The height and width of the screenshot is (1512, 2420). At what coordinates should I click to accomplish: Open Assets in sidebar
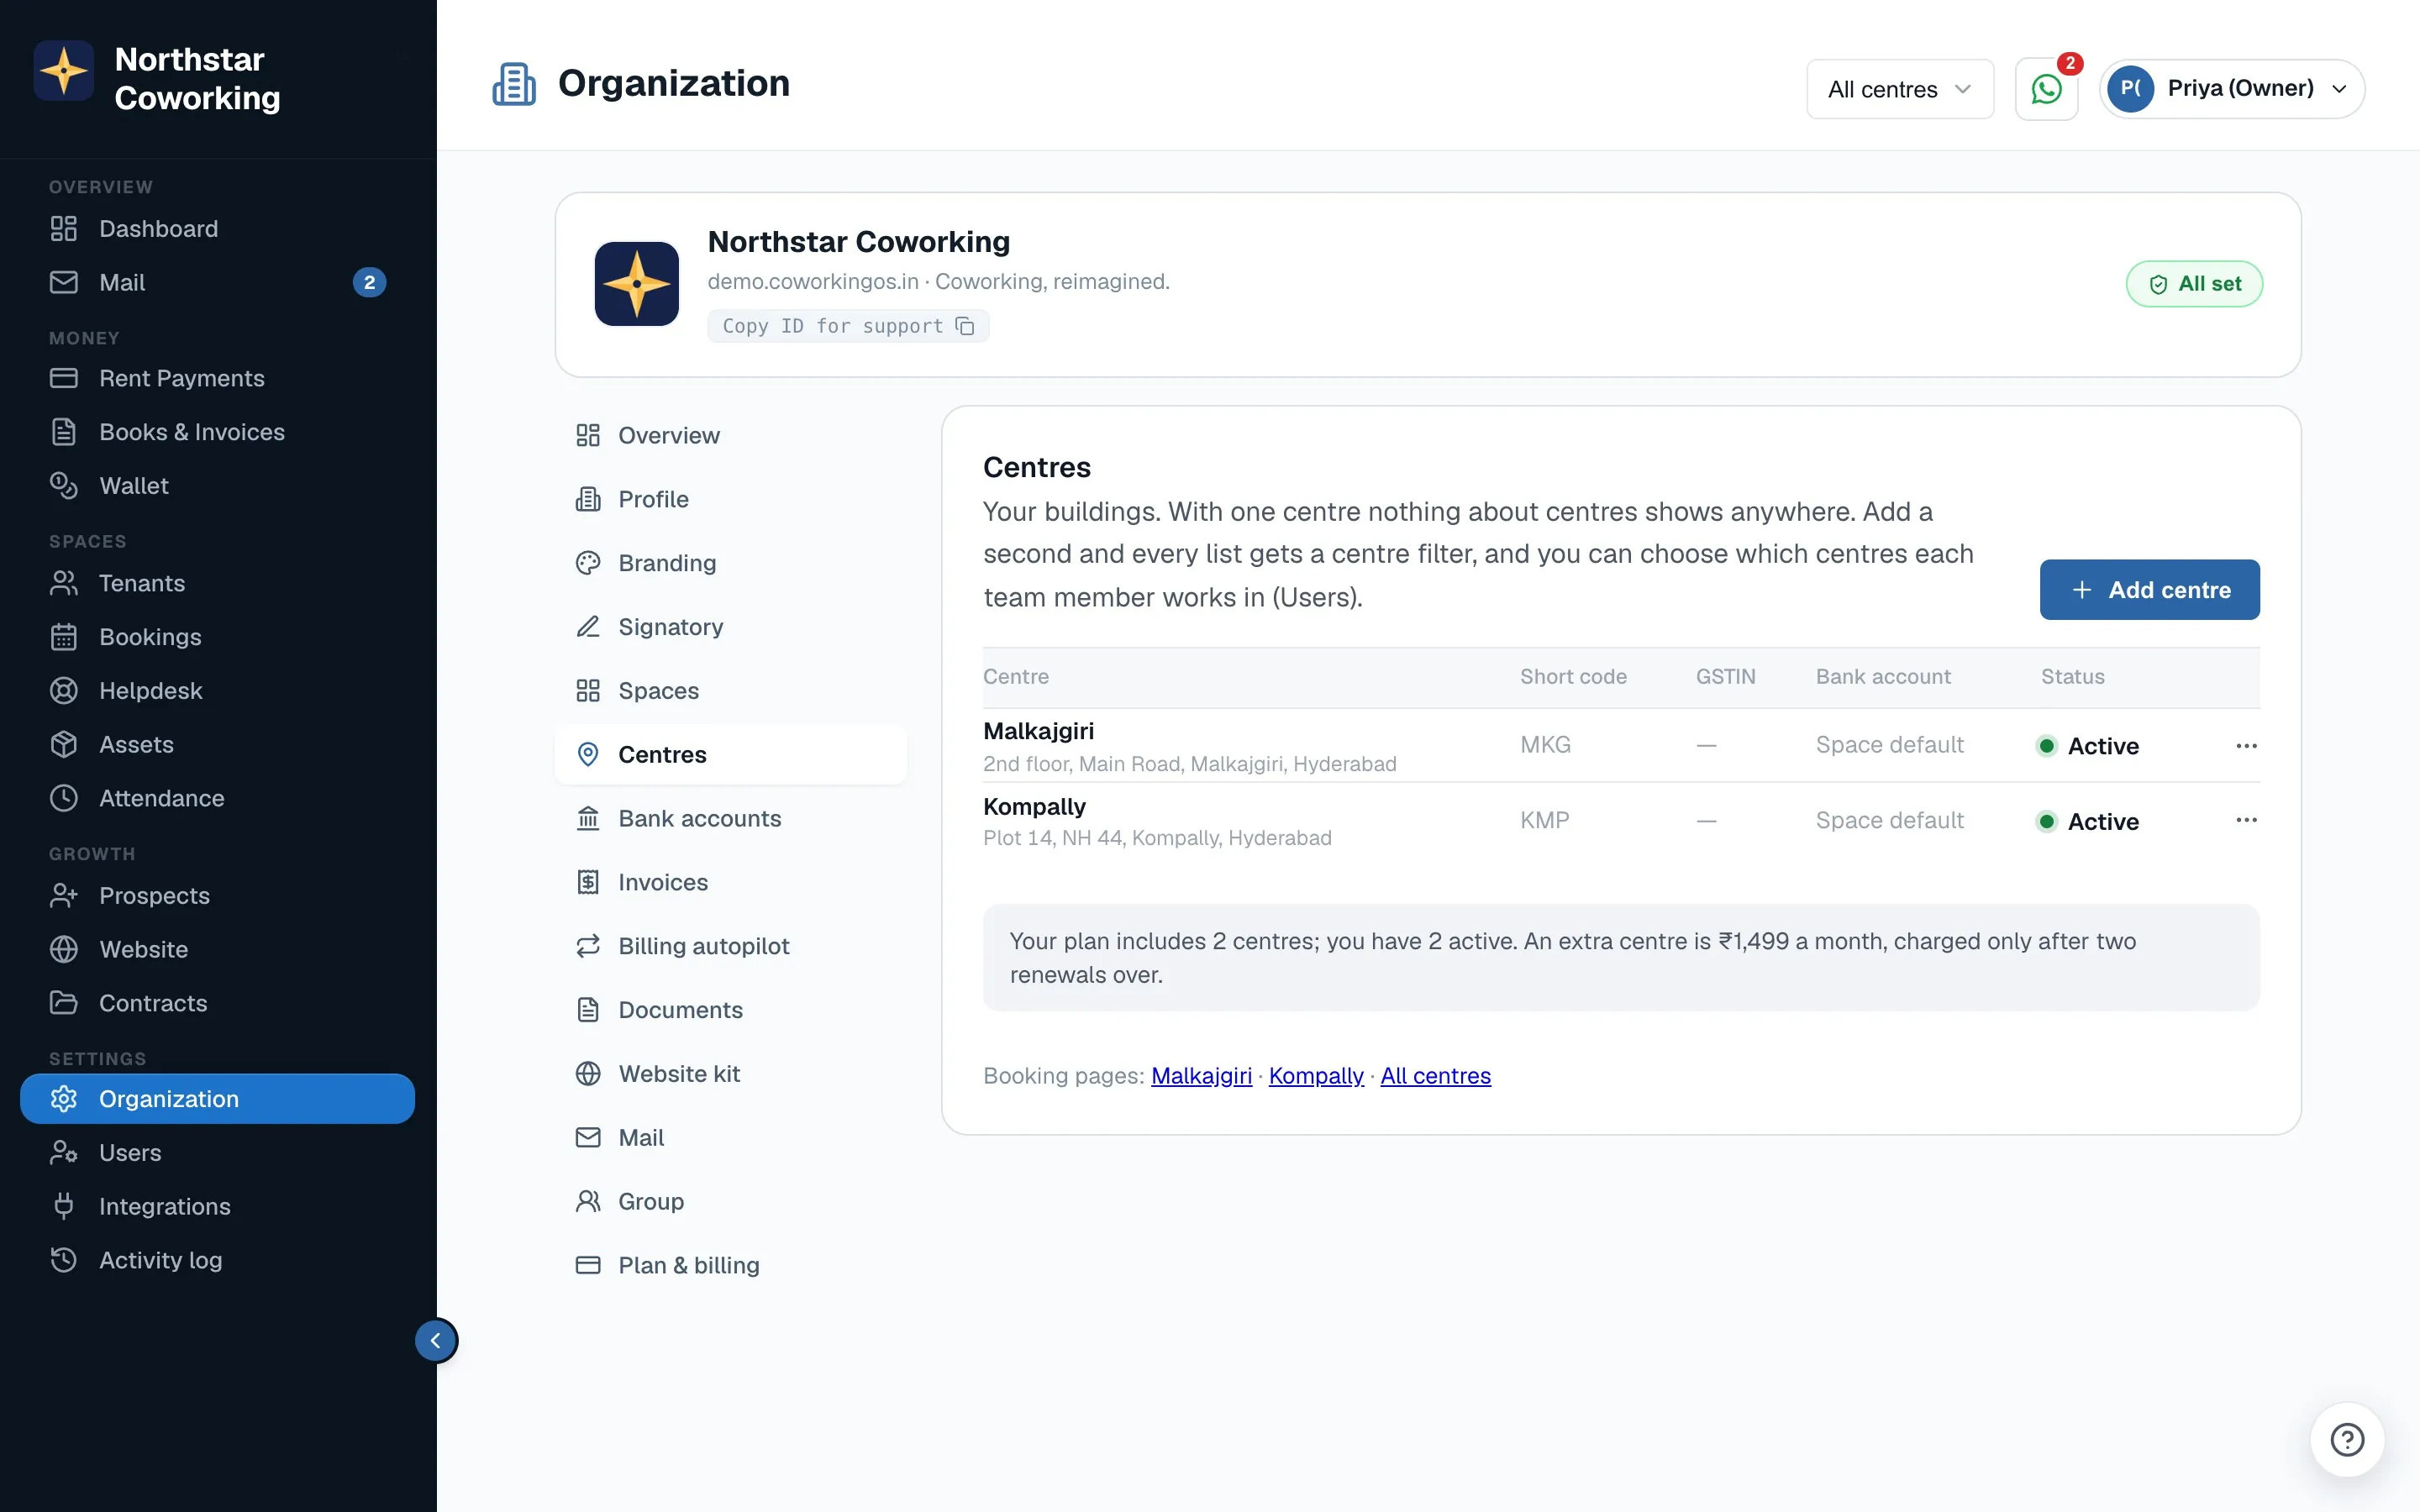click(x=218, y=745)
